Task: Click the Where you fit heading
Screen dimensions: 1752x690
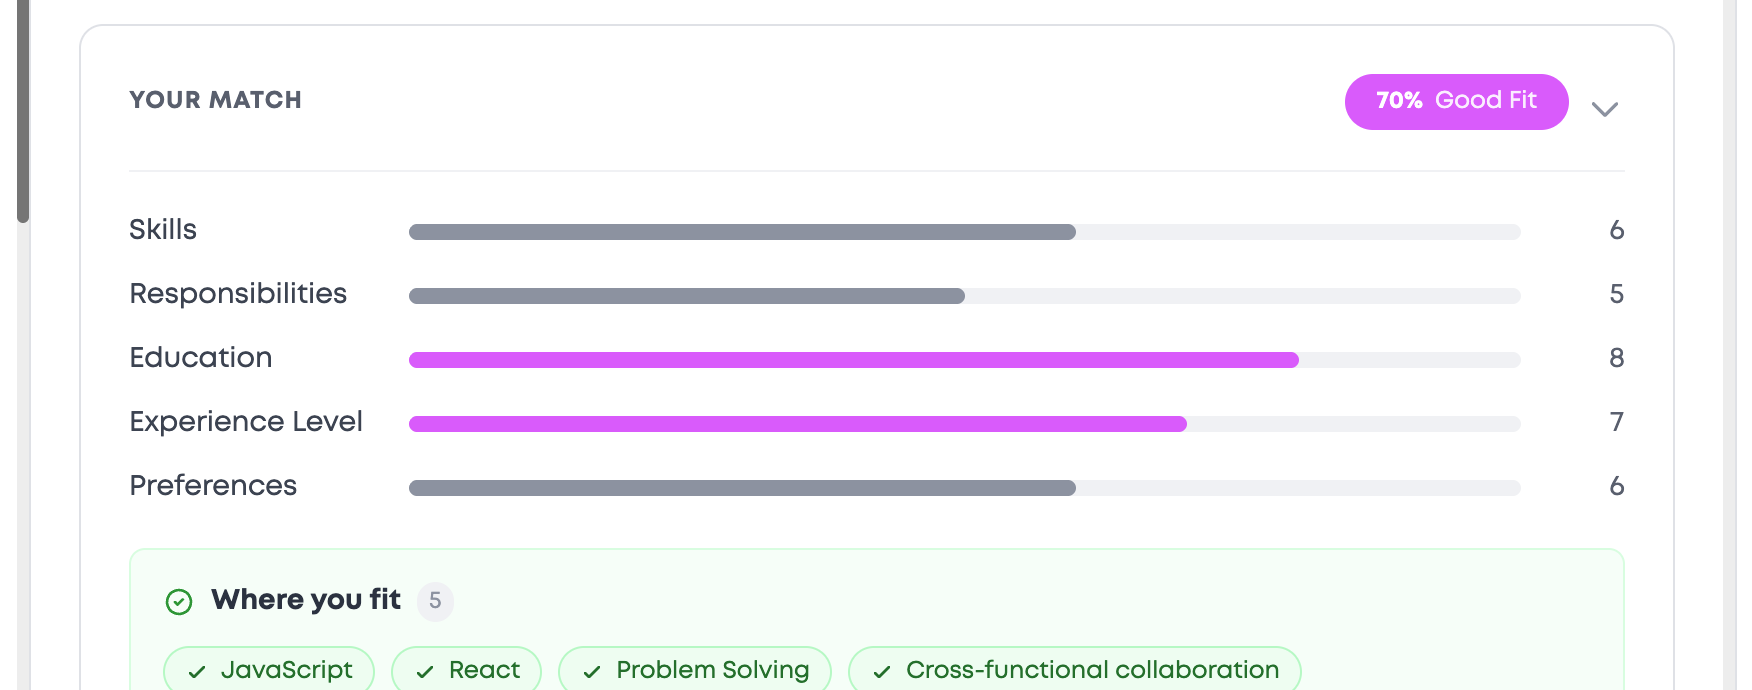Action: pos(306,600)
